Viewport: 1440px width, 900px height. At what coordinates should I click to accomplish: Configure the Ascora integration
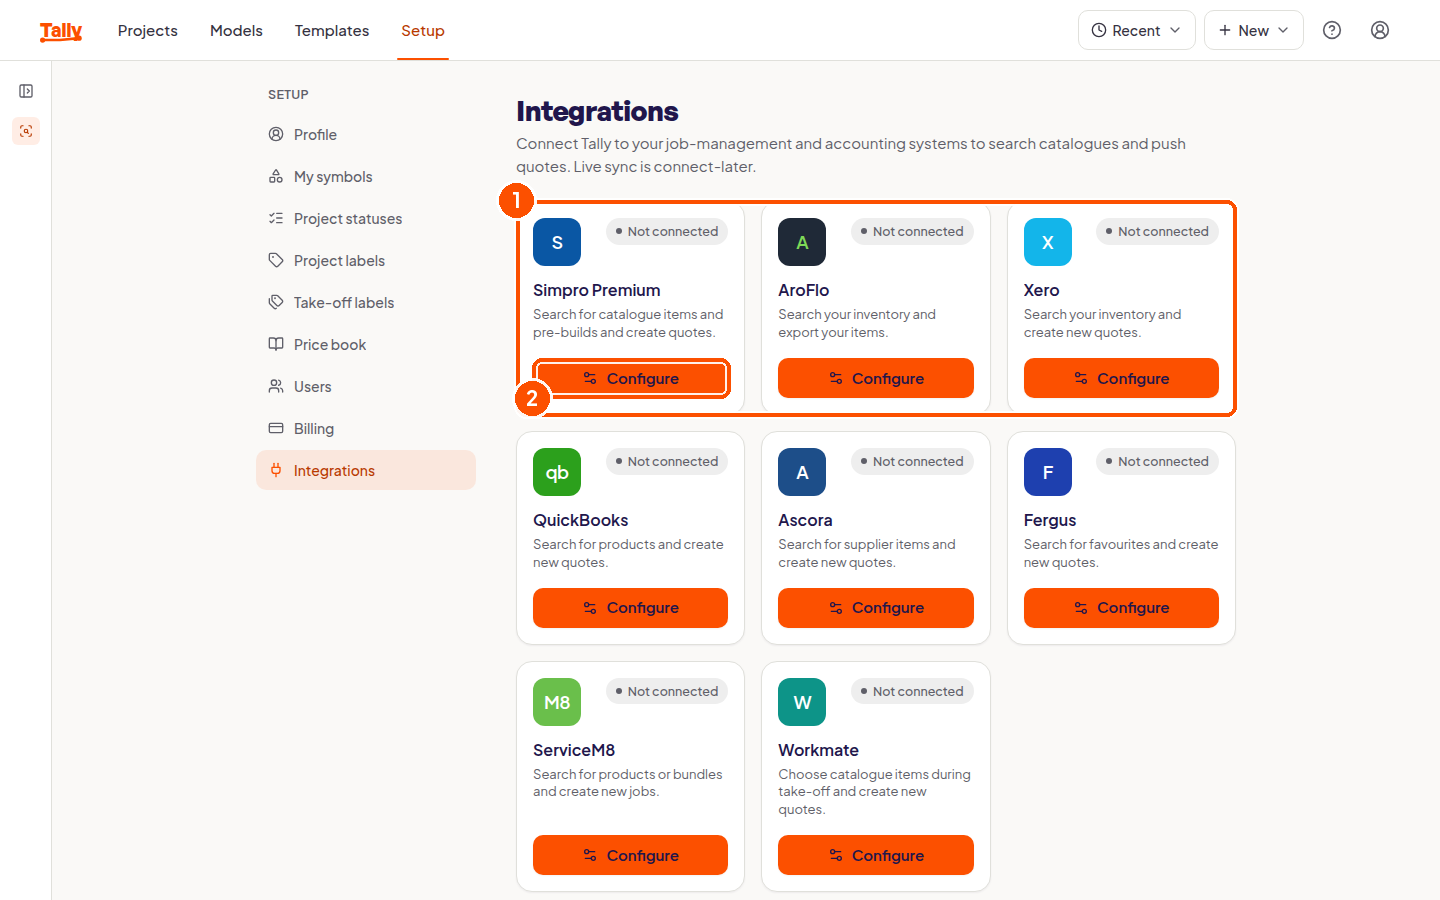point(876,608)
